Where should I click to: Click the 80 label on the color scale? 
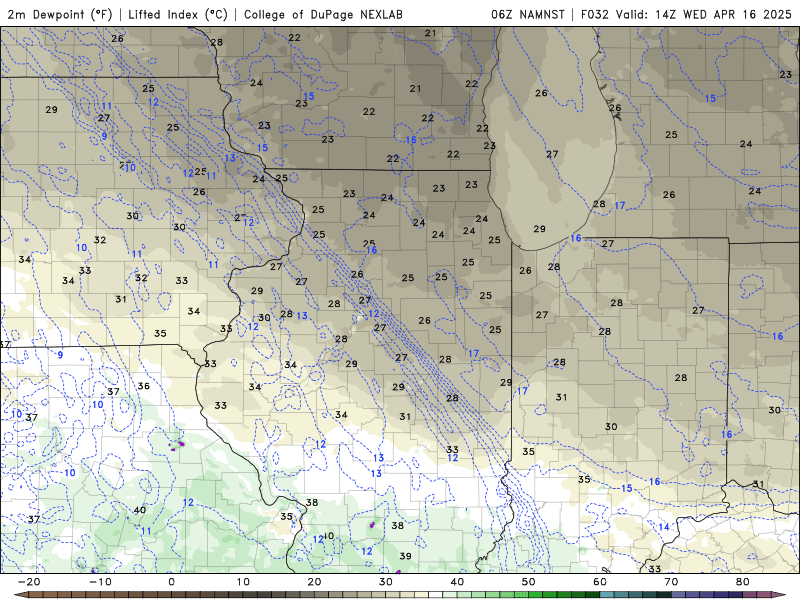click(743, 582)
